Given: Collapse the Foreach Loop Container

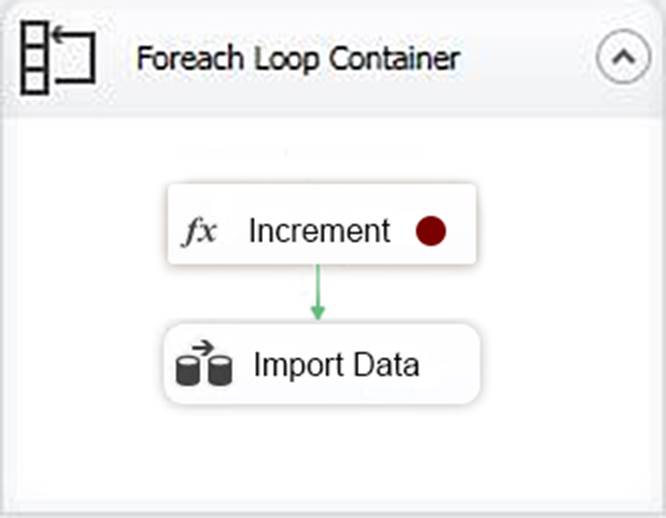Looking at the screenshot, I should coord(623,57).
